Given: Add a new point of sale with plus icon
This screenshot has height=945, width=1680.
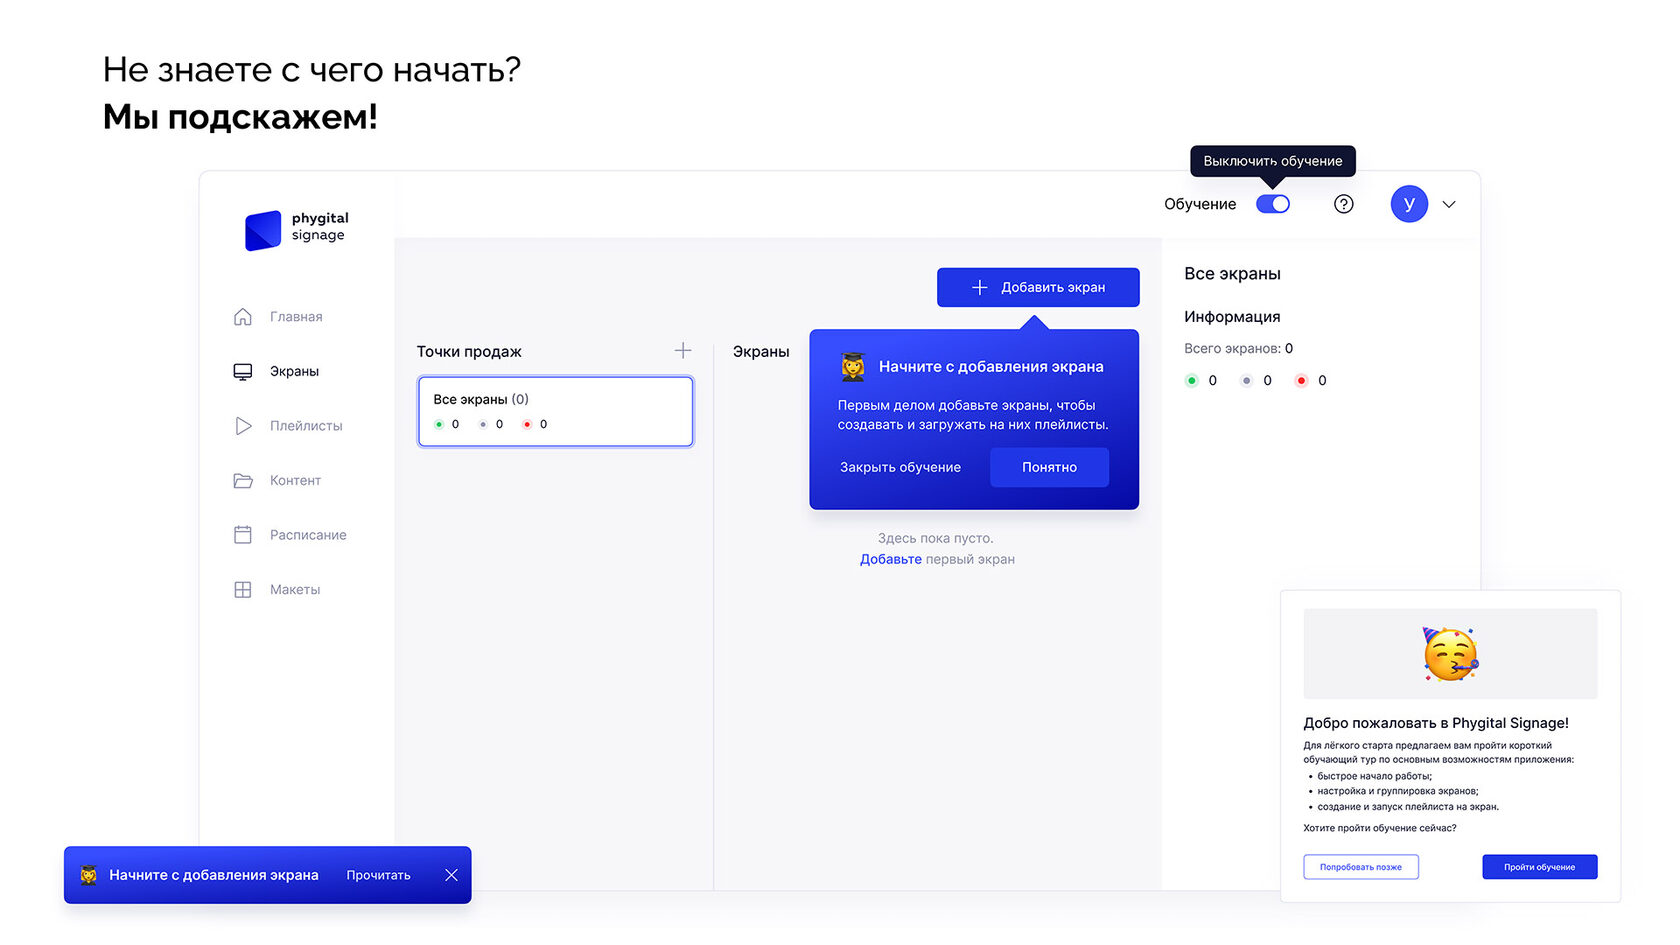Looking at the screenshot, I should click(683, 350).
